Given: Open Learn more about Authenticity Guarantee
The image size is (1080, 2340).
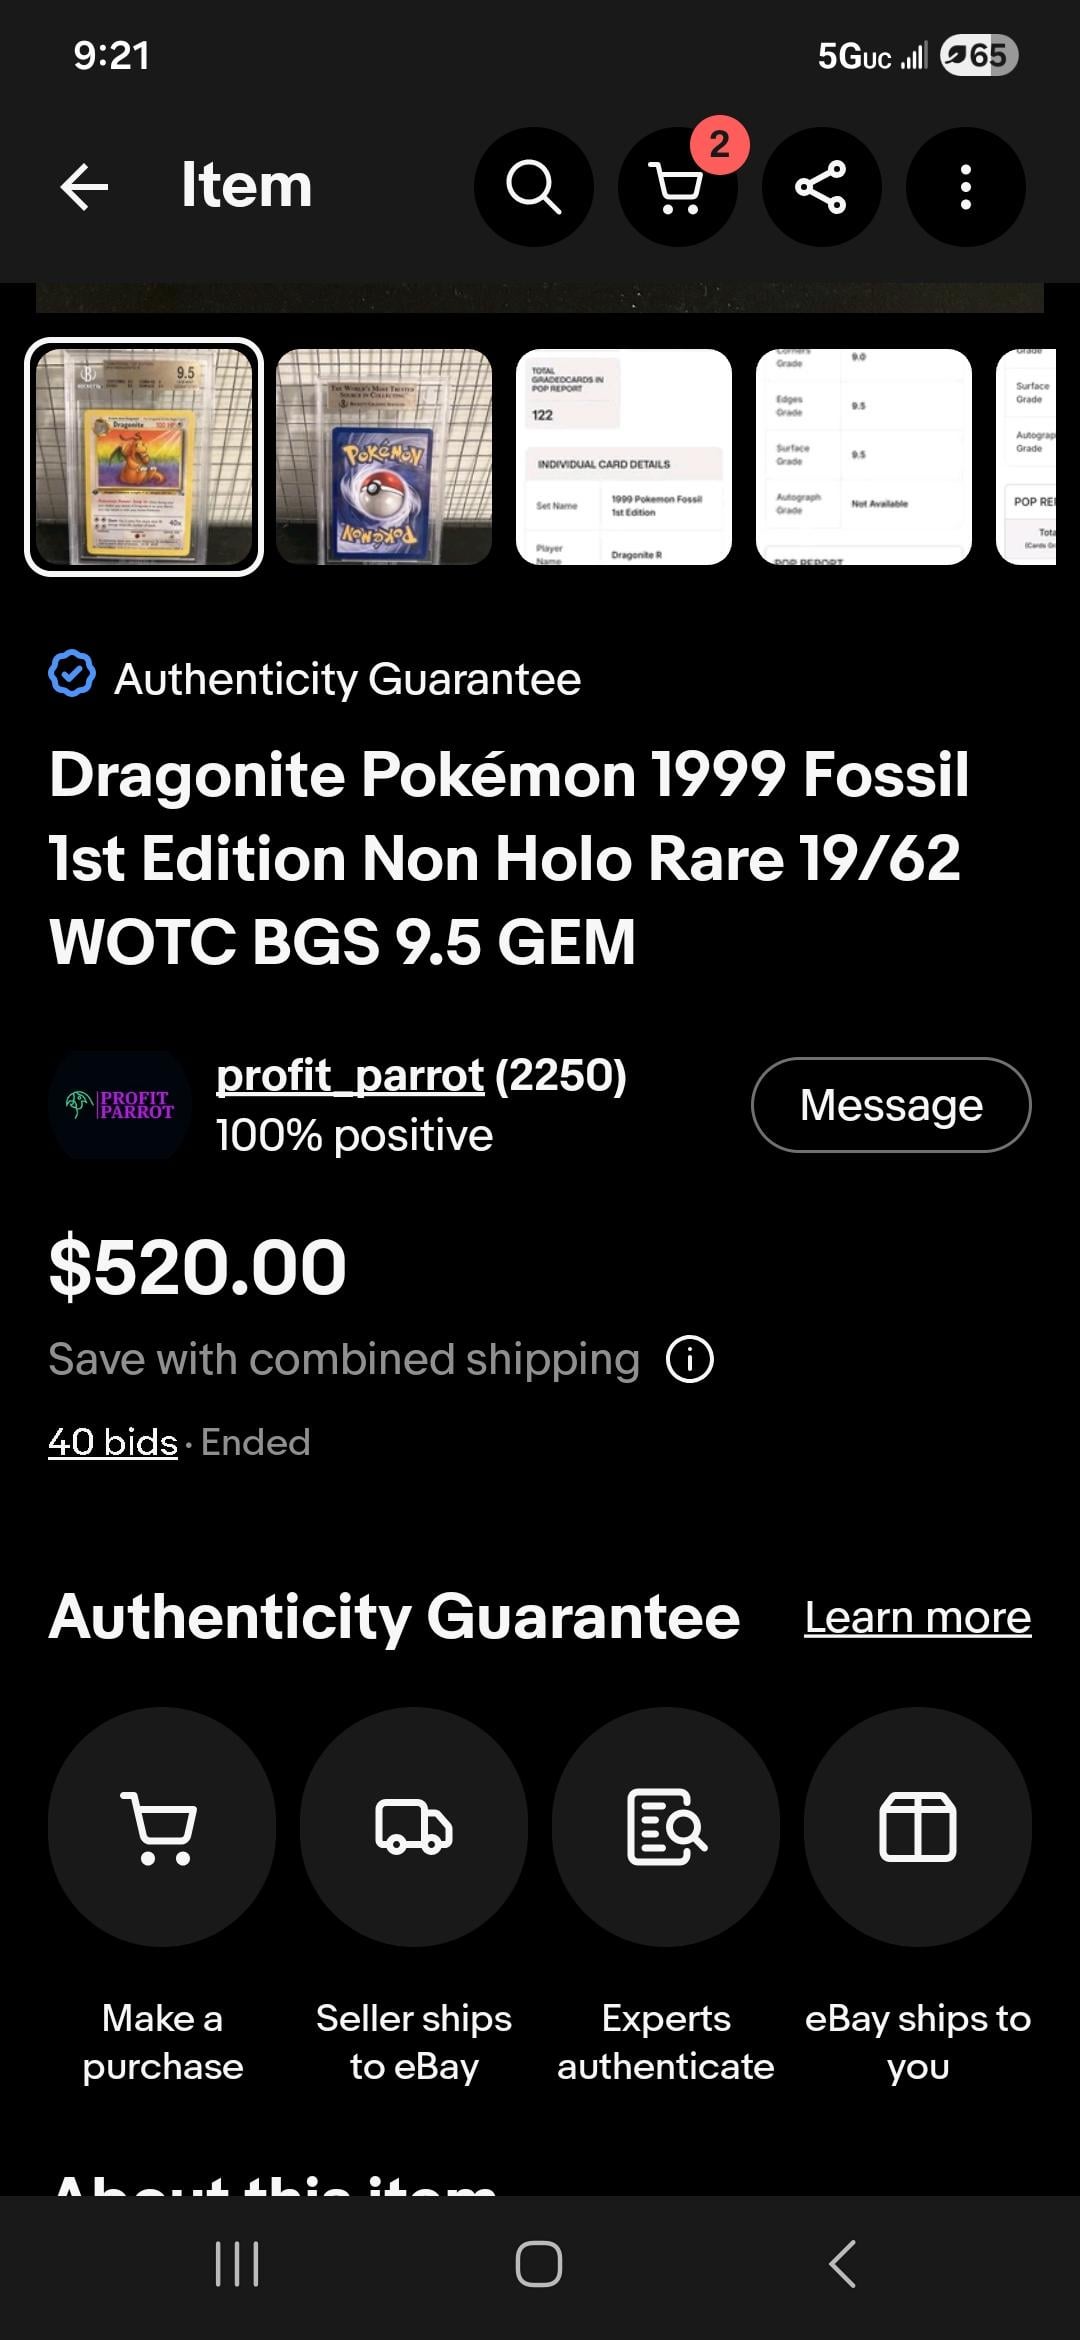Looking at the screenshot, I should (917, 1617).
